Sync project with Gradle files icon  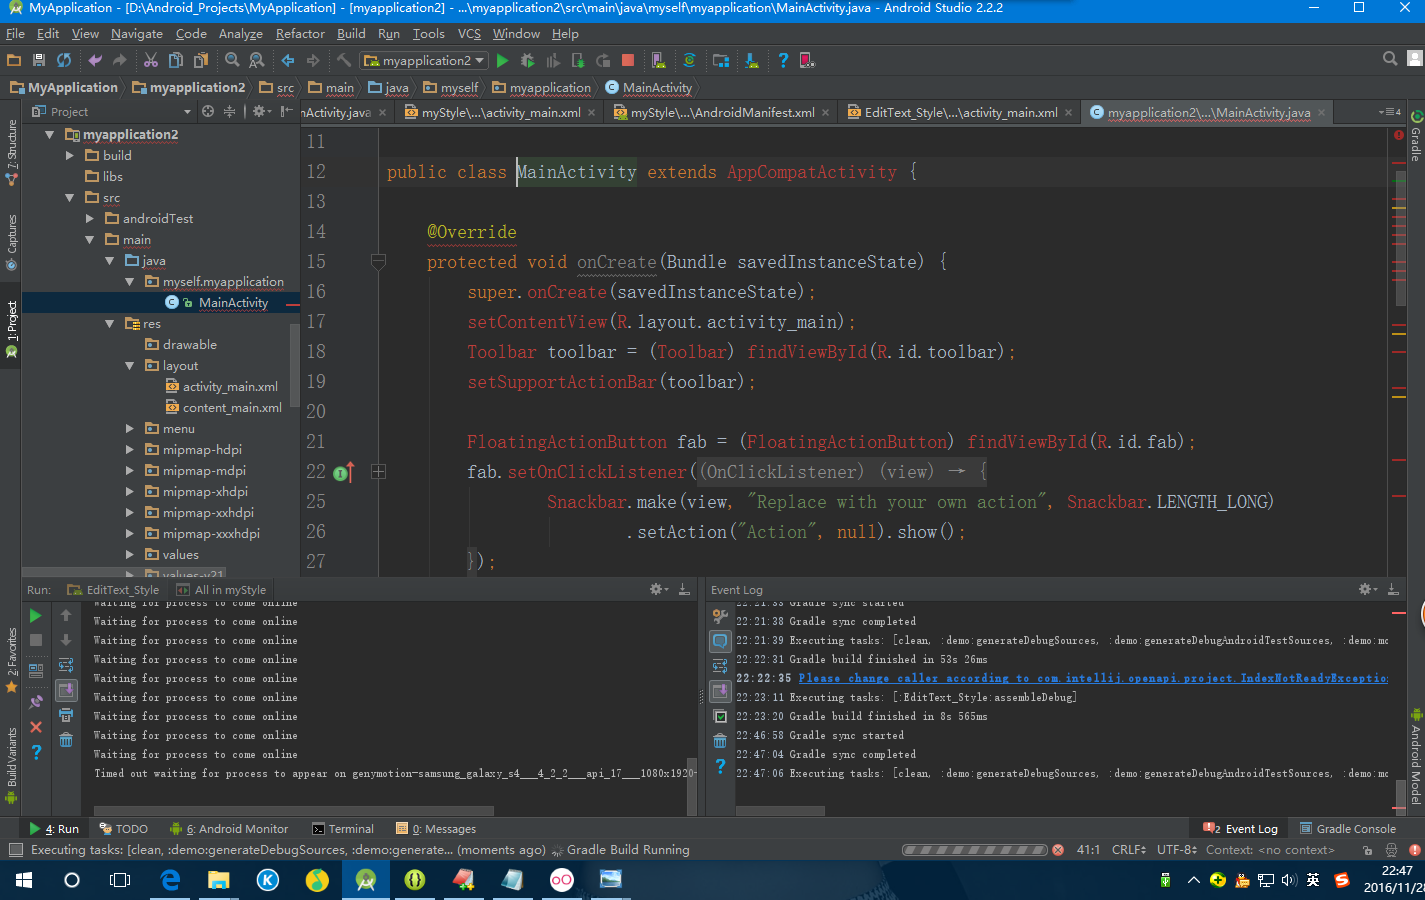(689, 61)
